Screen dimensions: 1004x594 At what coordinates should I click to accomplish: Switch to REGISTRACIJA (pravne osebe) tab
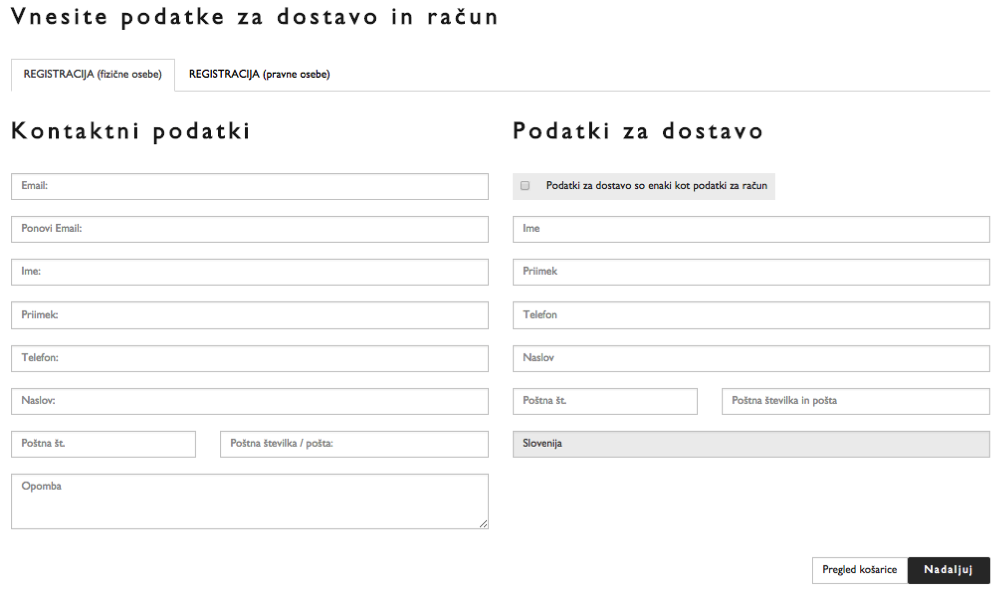pos(259,74)
